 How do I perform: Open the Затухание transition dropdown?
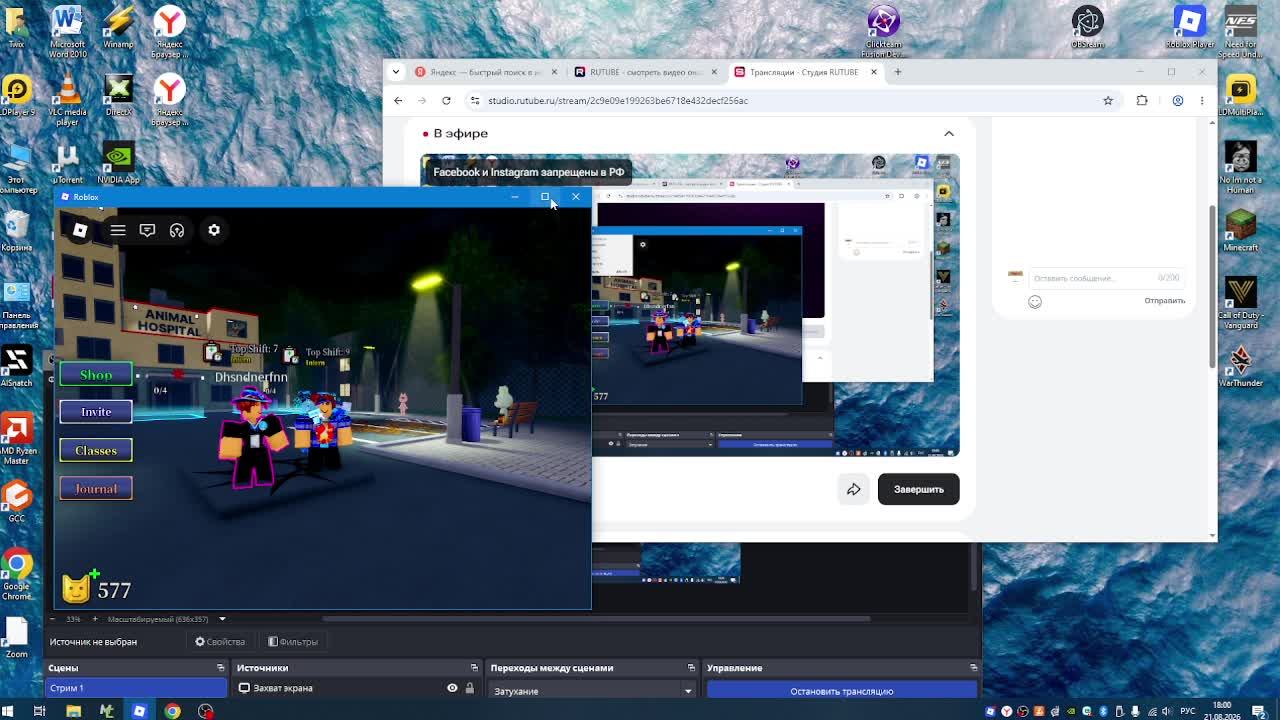coord(593,691)
